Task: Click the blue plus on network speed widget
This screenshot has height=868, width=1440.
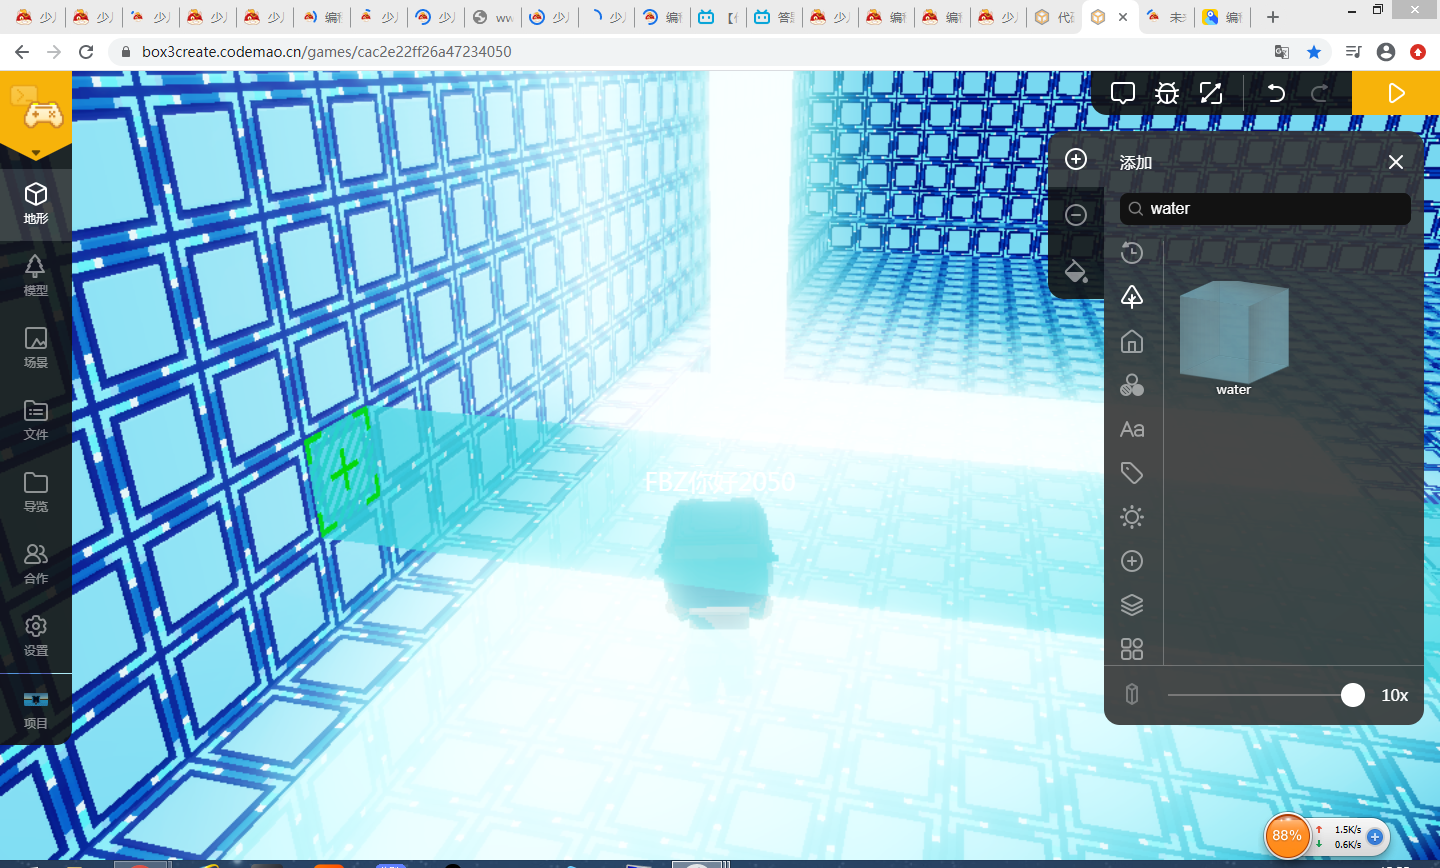Action: pyautogui.click(x=1376, y=836)
